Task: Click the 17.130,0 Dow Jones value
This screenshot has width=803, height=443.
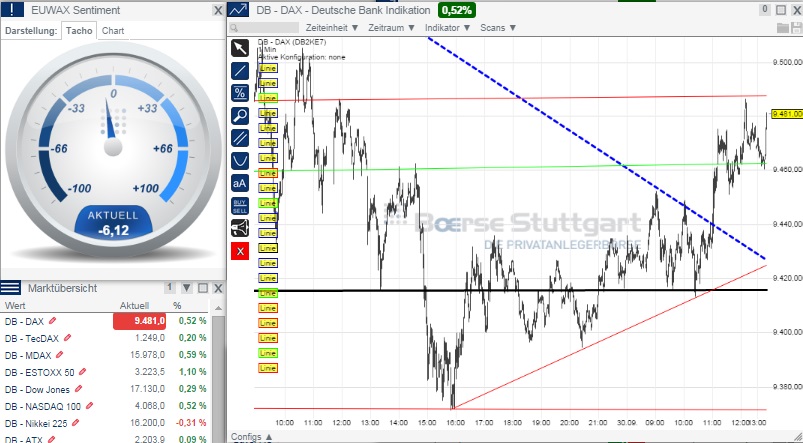Action: tap(147, 389)
